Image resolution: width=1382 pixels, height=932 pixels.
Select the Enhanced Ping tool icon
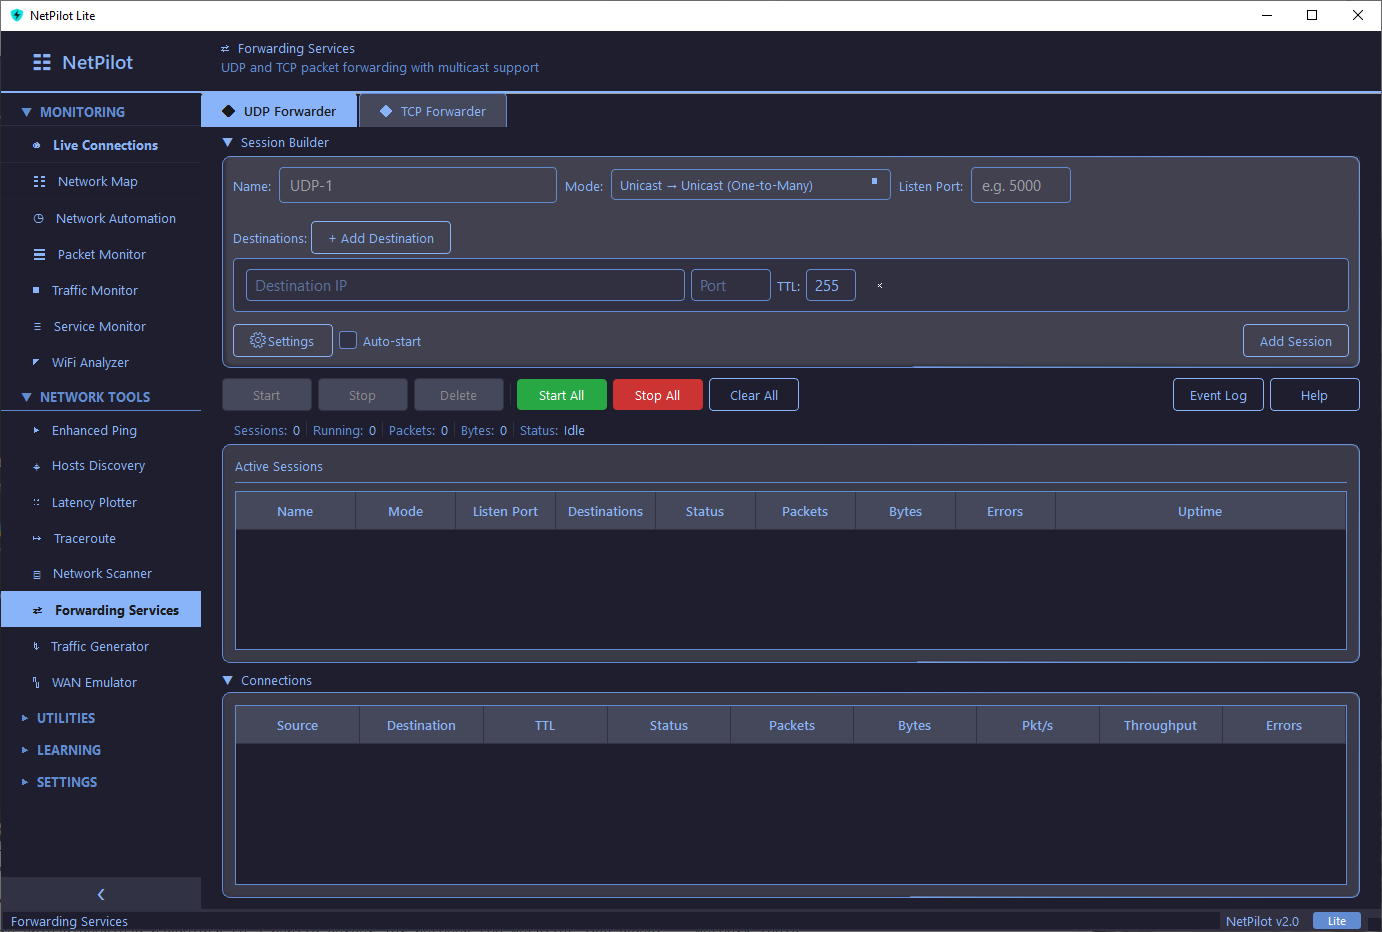pyautogui.click(x=38, y=430)
